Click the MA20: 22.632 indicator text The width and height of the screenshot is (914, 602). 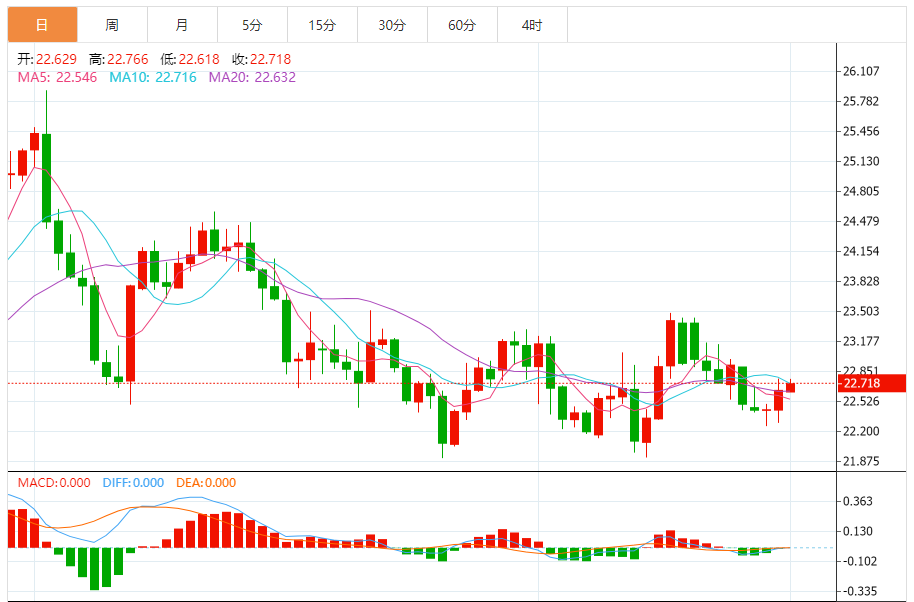(x=252, y=78)
